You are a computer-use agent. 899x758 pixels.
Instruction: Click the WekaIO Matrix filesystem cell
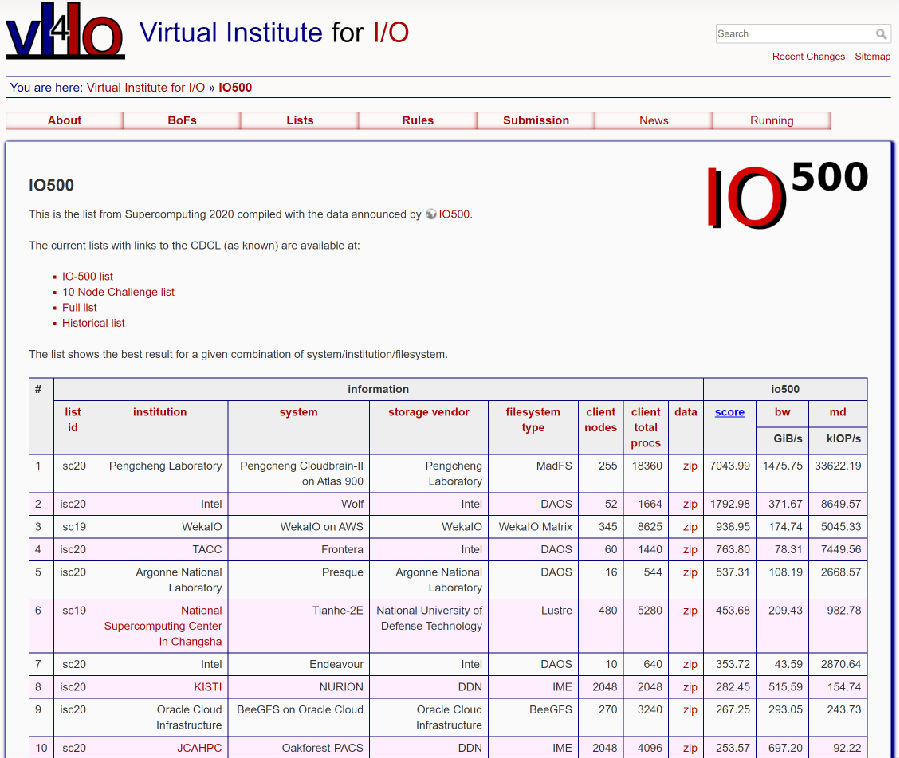point(536,526)
